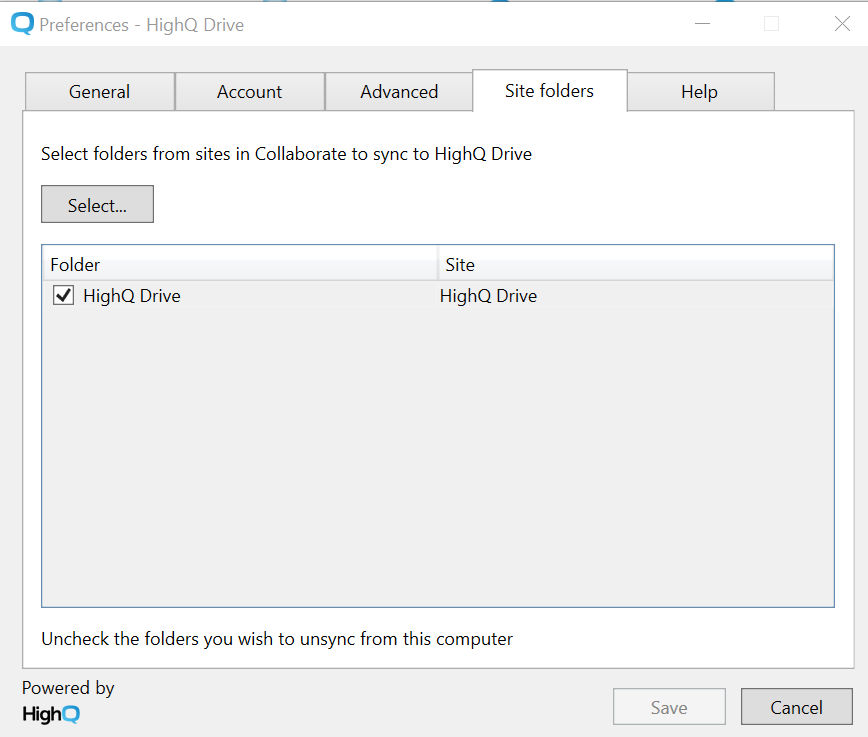Click HighQ Drive in Site column
868x737 pixels.
pos(488,296)
